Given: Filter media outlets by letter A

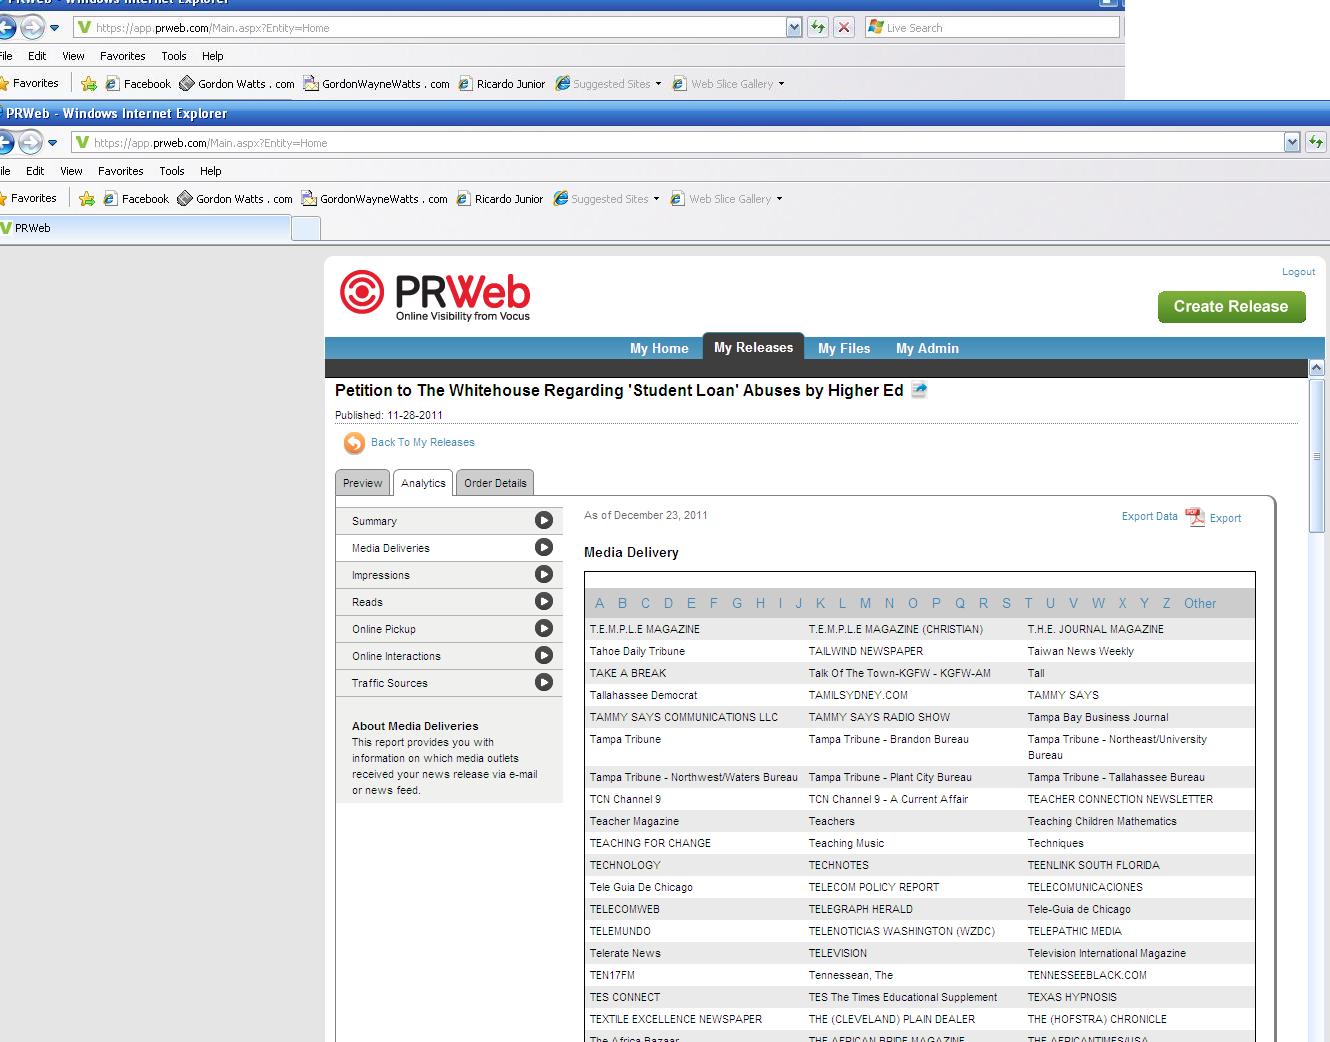Looking at the screenshot, I should pyautogui.click(x=599, y=603).
